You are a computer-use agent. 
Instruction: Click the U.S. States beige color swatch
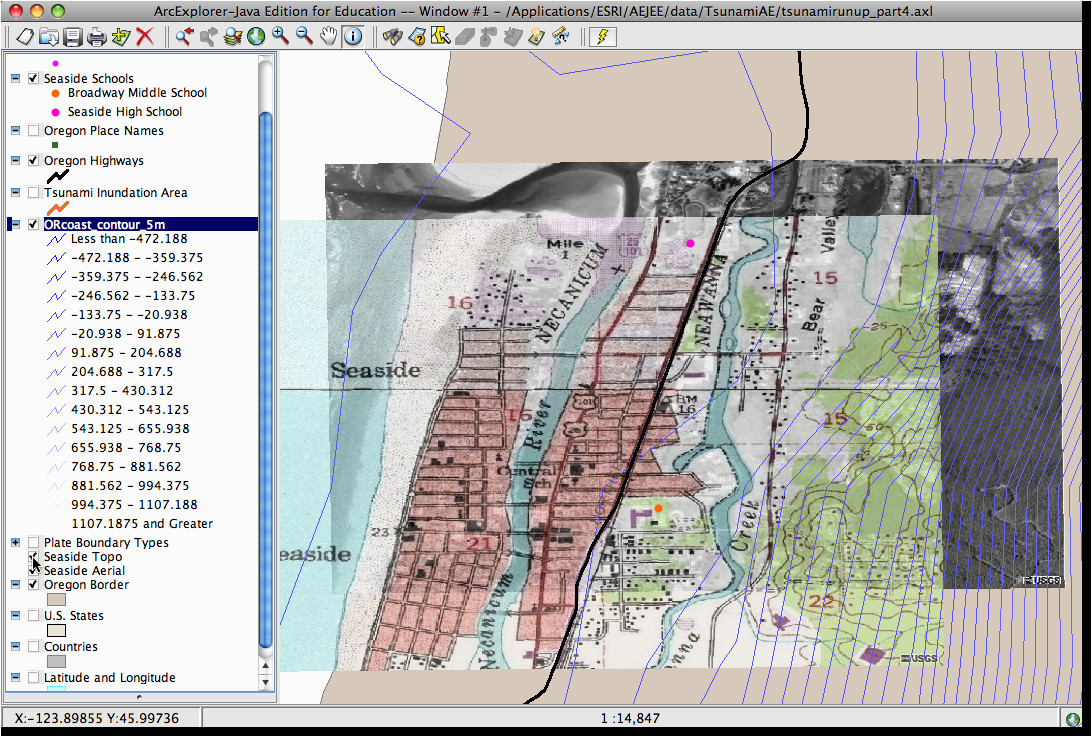tap(56, 630)
